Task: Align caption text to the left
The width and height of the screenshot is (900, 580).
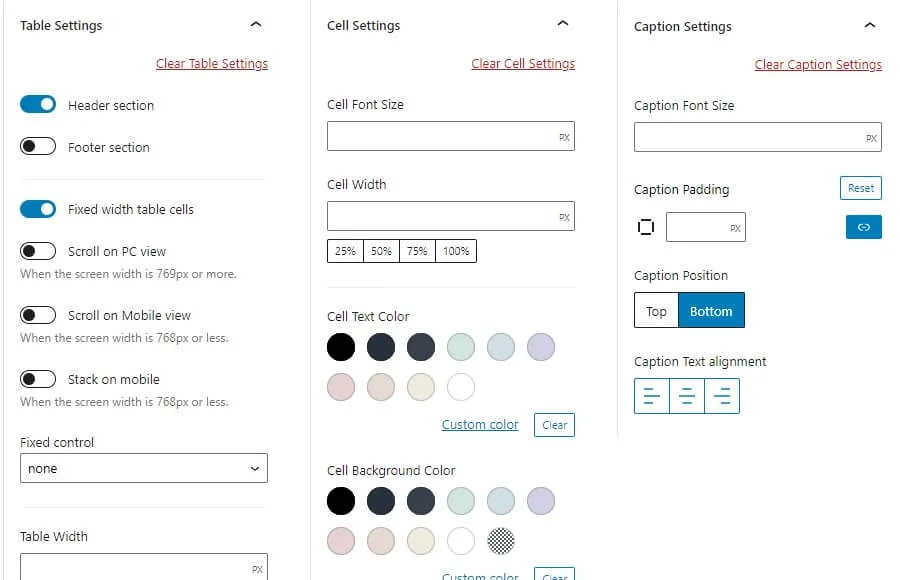Action: click(x=651, y=396)
